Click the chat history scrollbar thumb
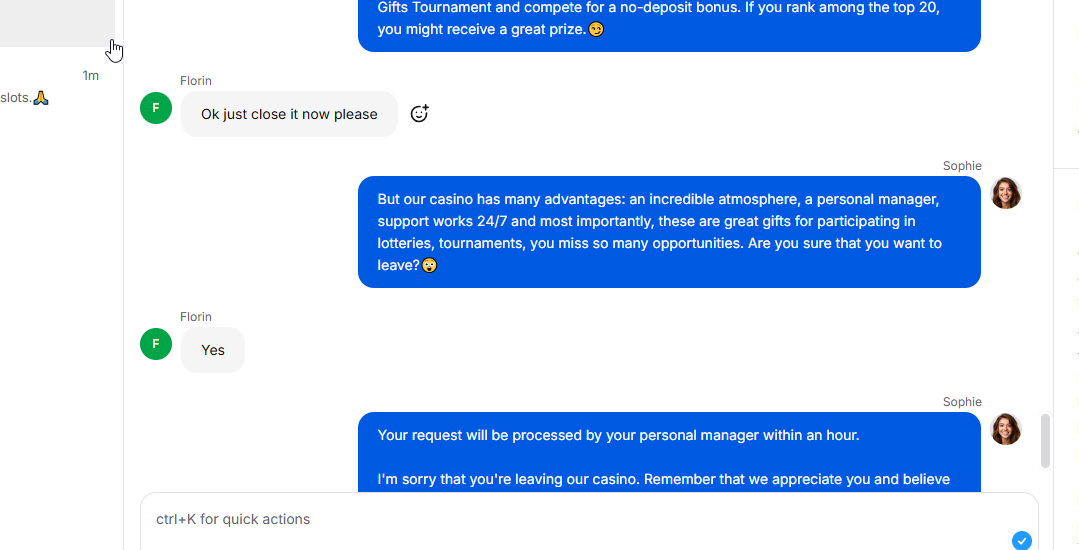The width and height of the screenshot is (1079, 550). (1045, 441)
